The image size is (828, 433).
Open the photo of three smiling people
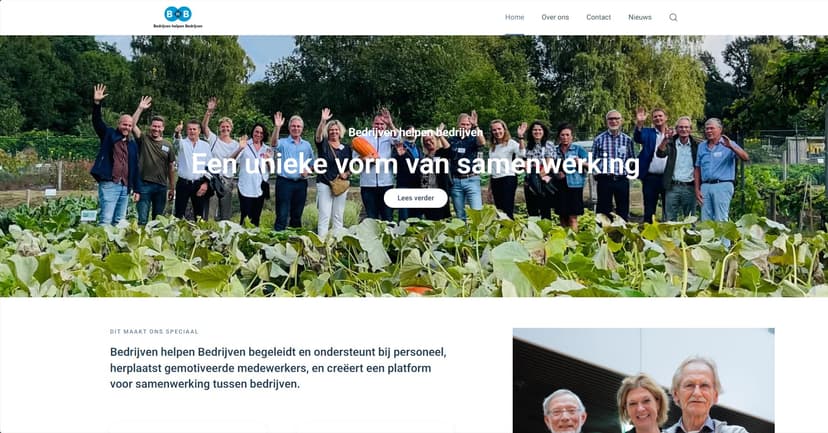tap(644, 381)
